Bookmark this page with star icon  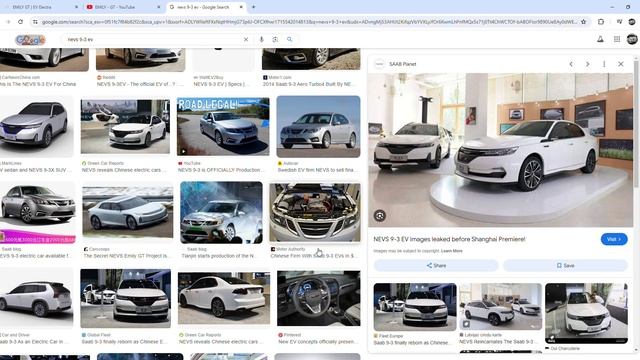[583, 22]
